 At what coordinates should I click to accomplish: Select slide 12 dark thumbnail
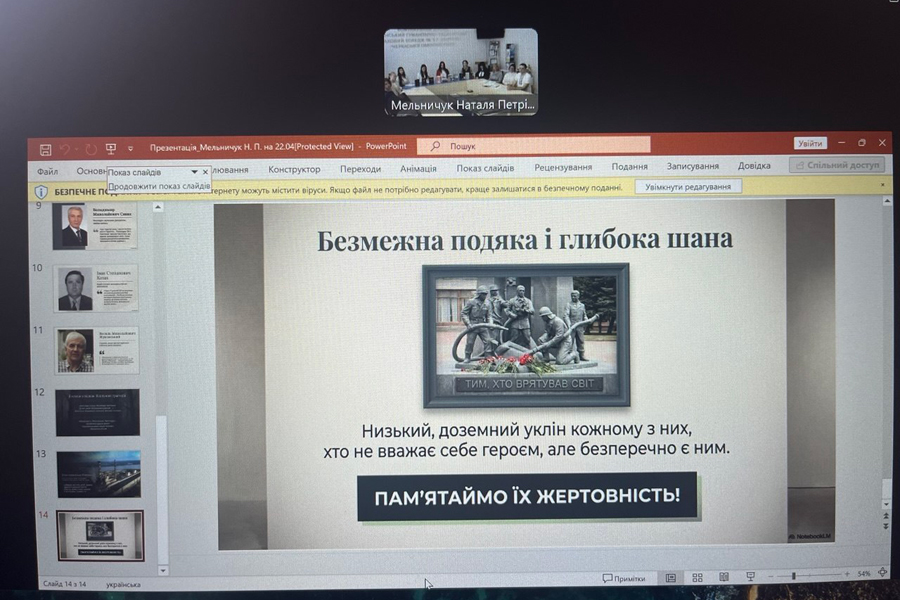pyautogui.click(x=98, y=412)
